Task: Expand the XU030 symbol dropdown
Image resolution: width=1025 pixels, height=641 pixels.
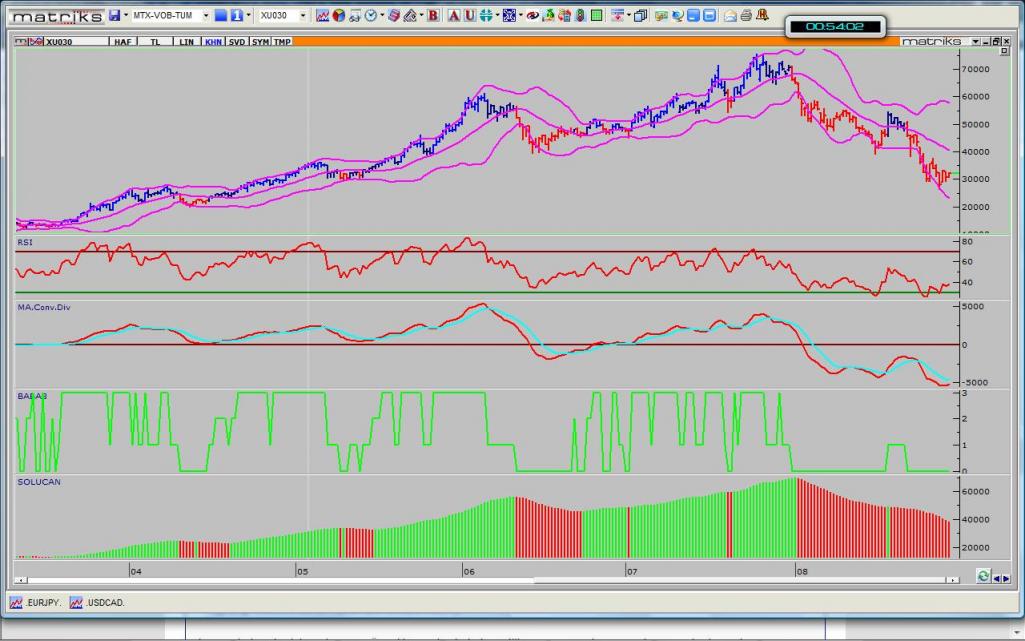Action: tap(303, 16)
